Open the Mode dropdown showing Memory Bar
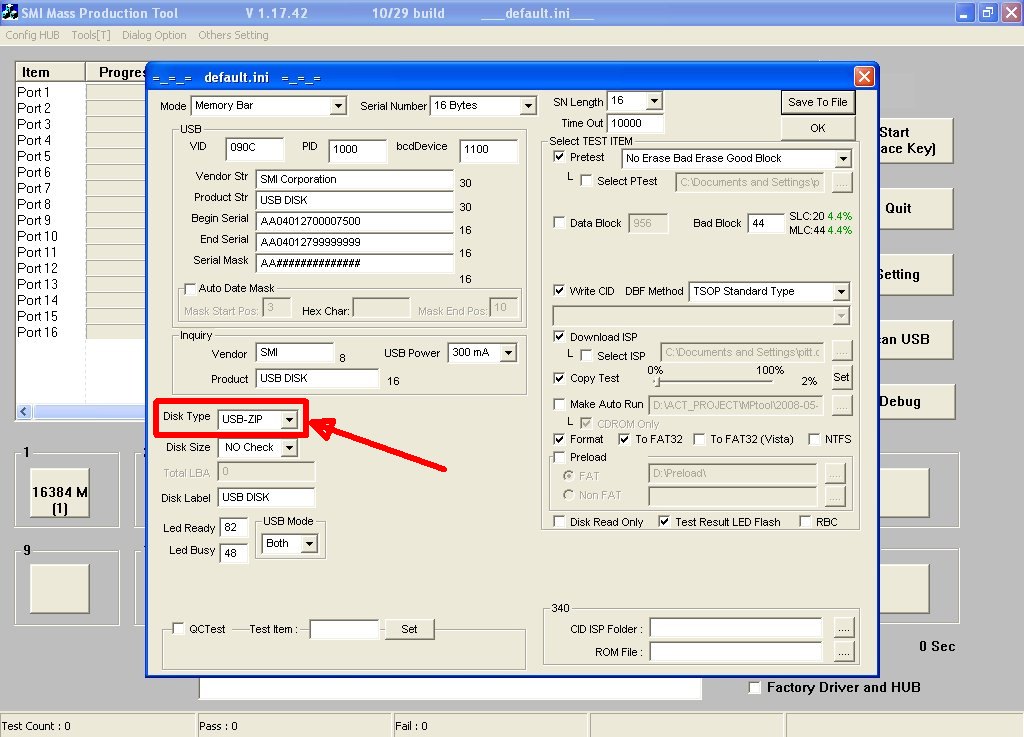This screenshot has width=1024, height=737. pyautogui.click(x=338, y=106)
